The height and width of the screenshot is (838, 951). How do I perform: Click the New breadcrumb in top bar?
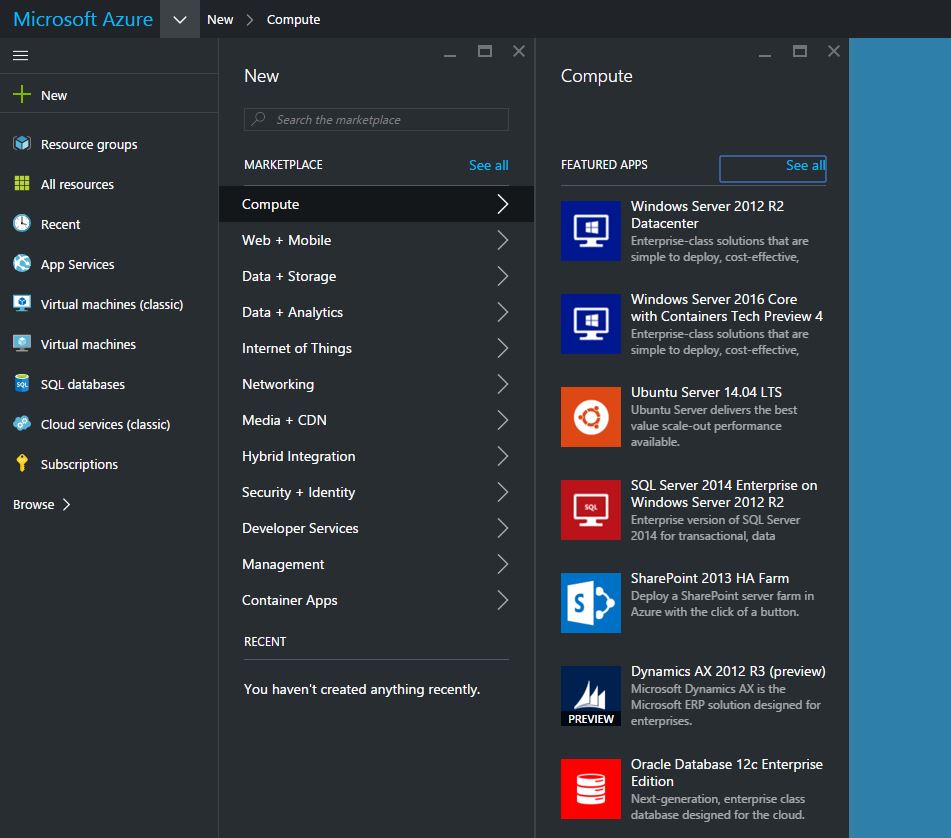[220, 19]
